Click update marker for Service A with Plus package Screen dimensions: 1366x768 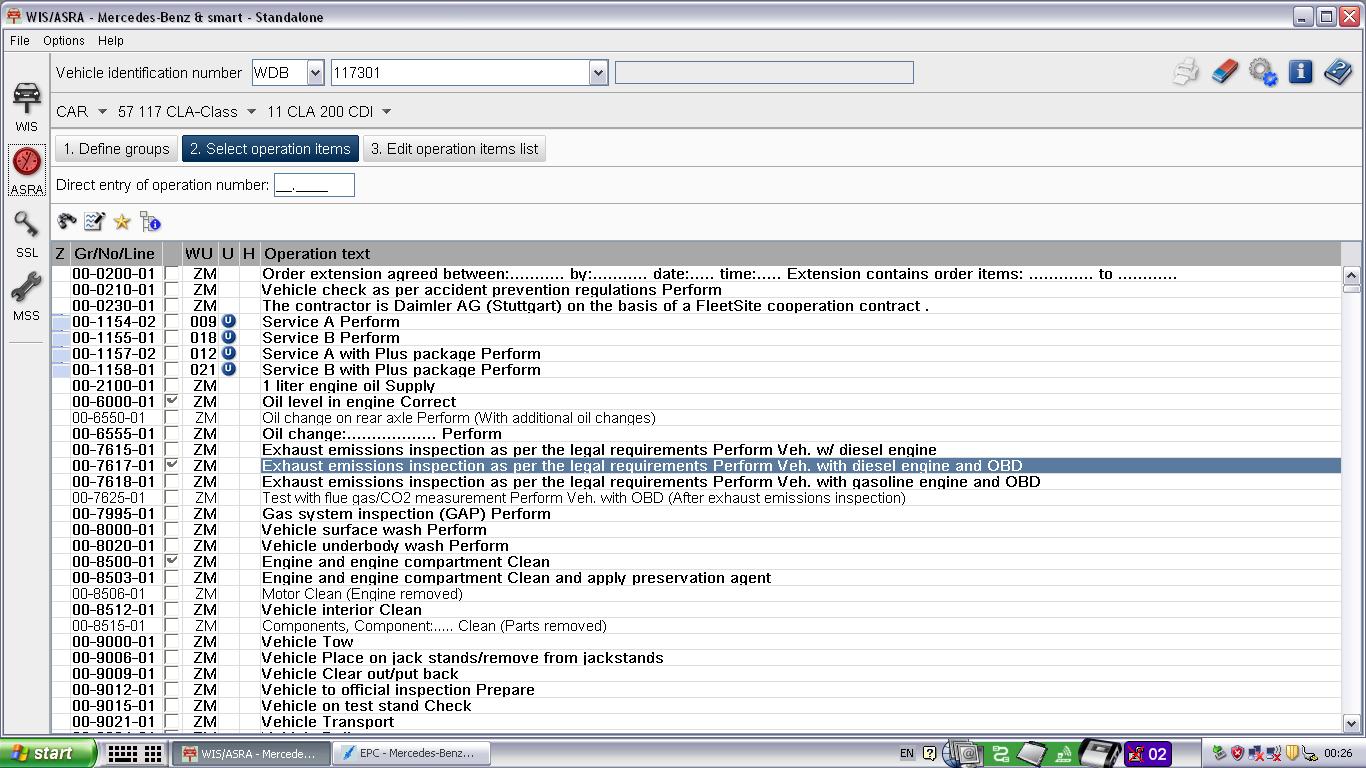click(228, 353)
